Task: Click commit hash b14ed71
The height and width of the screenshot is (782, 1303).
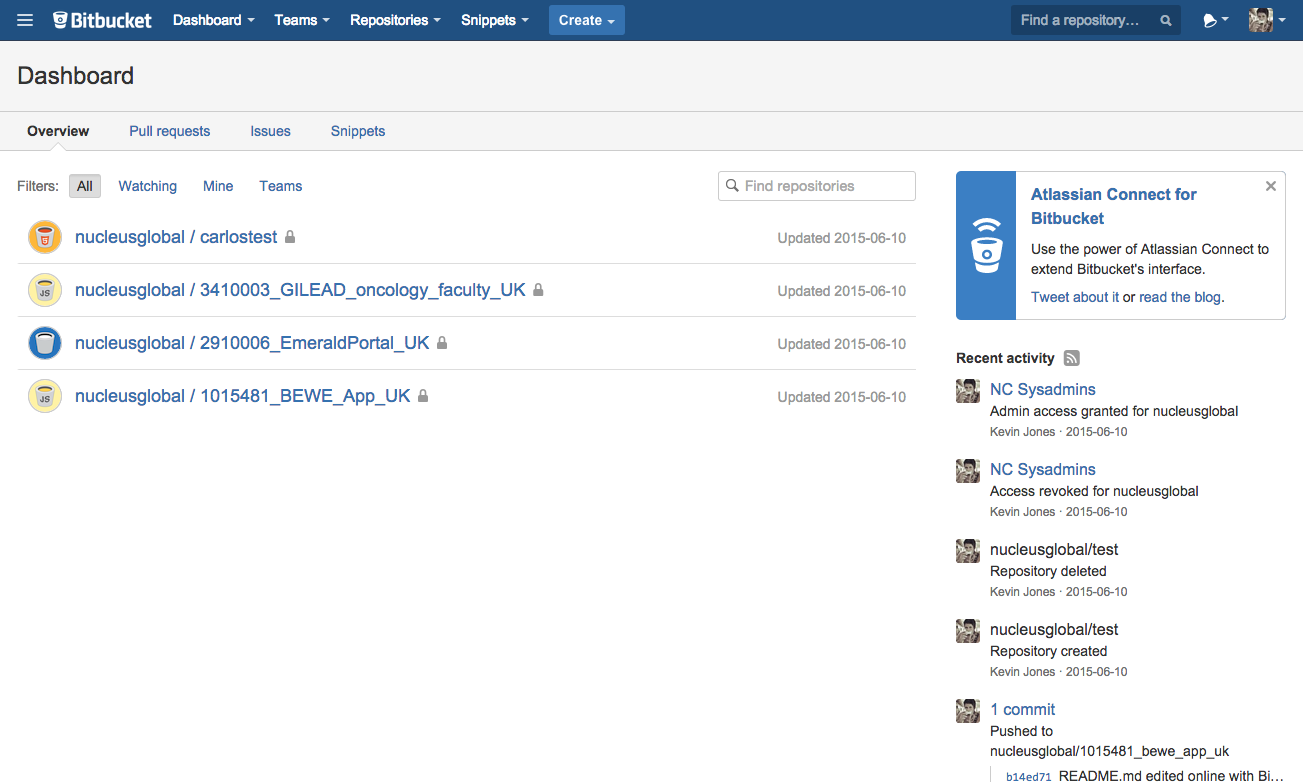Action: pos(1028,776)
